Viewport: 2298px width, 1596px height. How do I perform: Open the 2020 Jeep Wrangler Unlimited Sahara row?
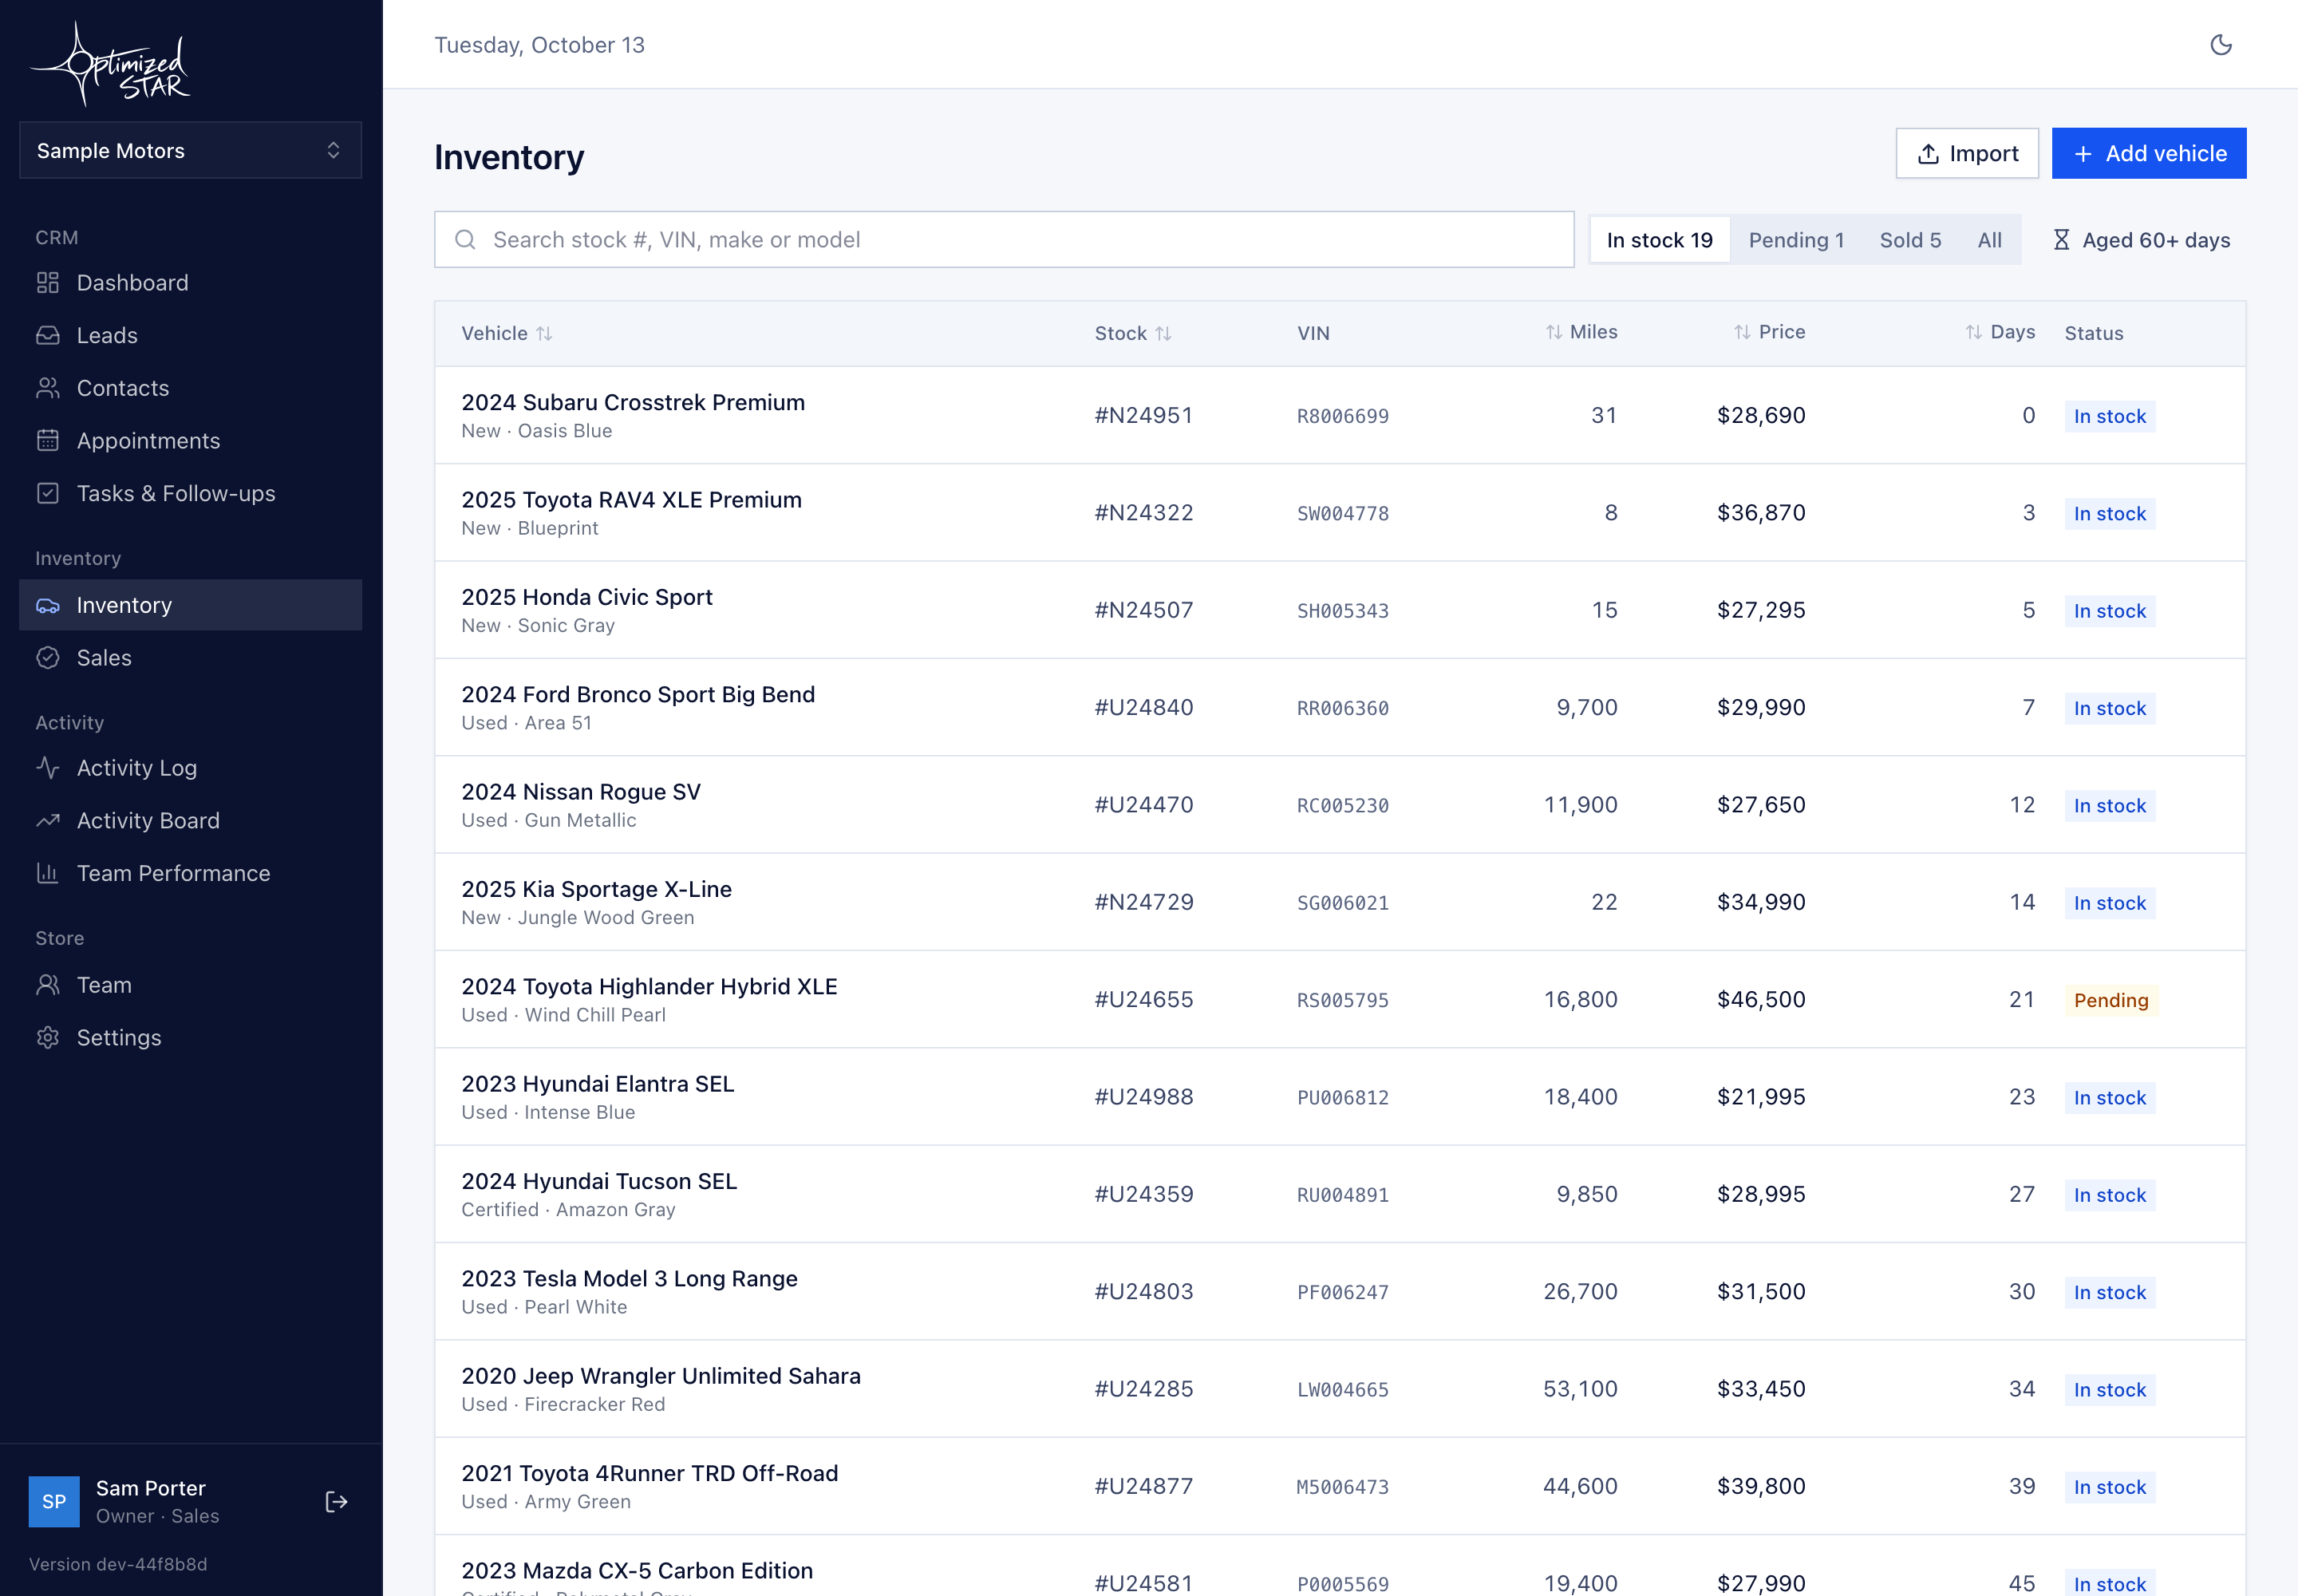pyautogui.click(x=1340, y=1388)
